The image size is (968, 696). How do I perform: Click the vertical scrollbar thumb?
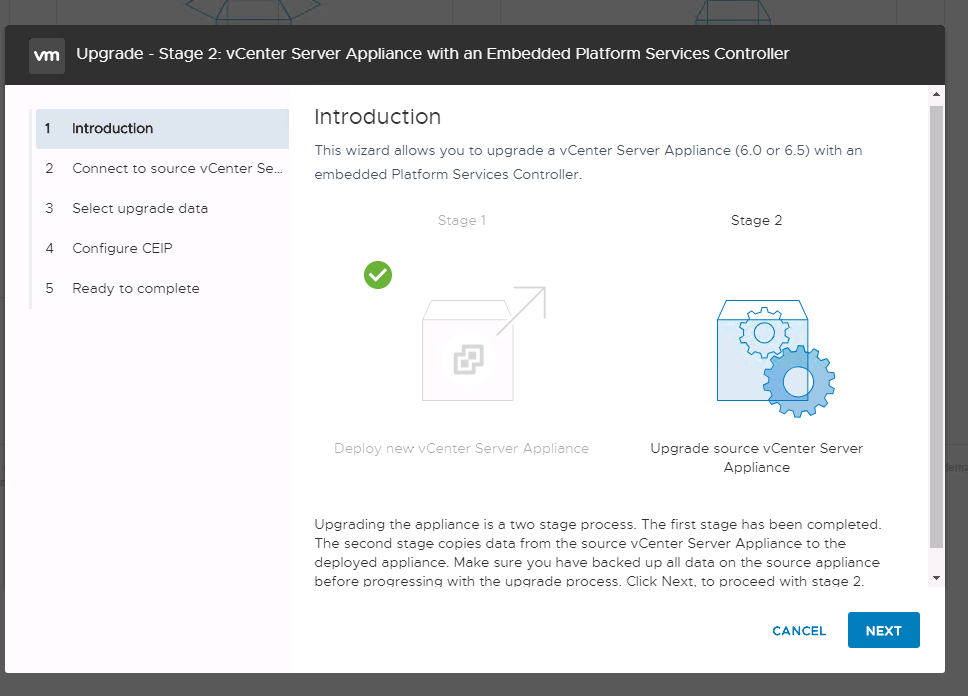[937, 326]
